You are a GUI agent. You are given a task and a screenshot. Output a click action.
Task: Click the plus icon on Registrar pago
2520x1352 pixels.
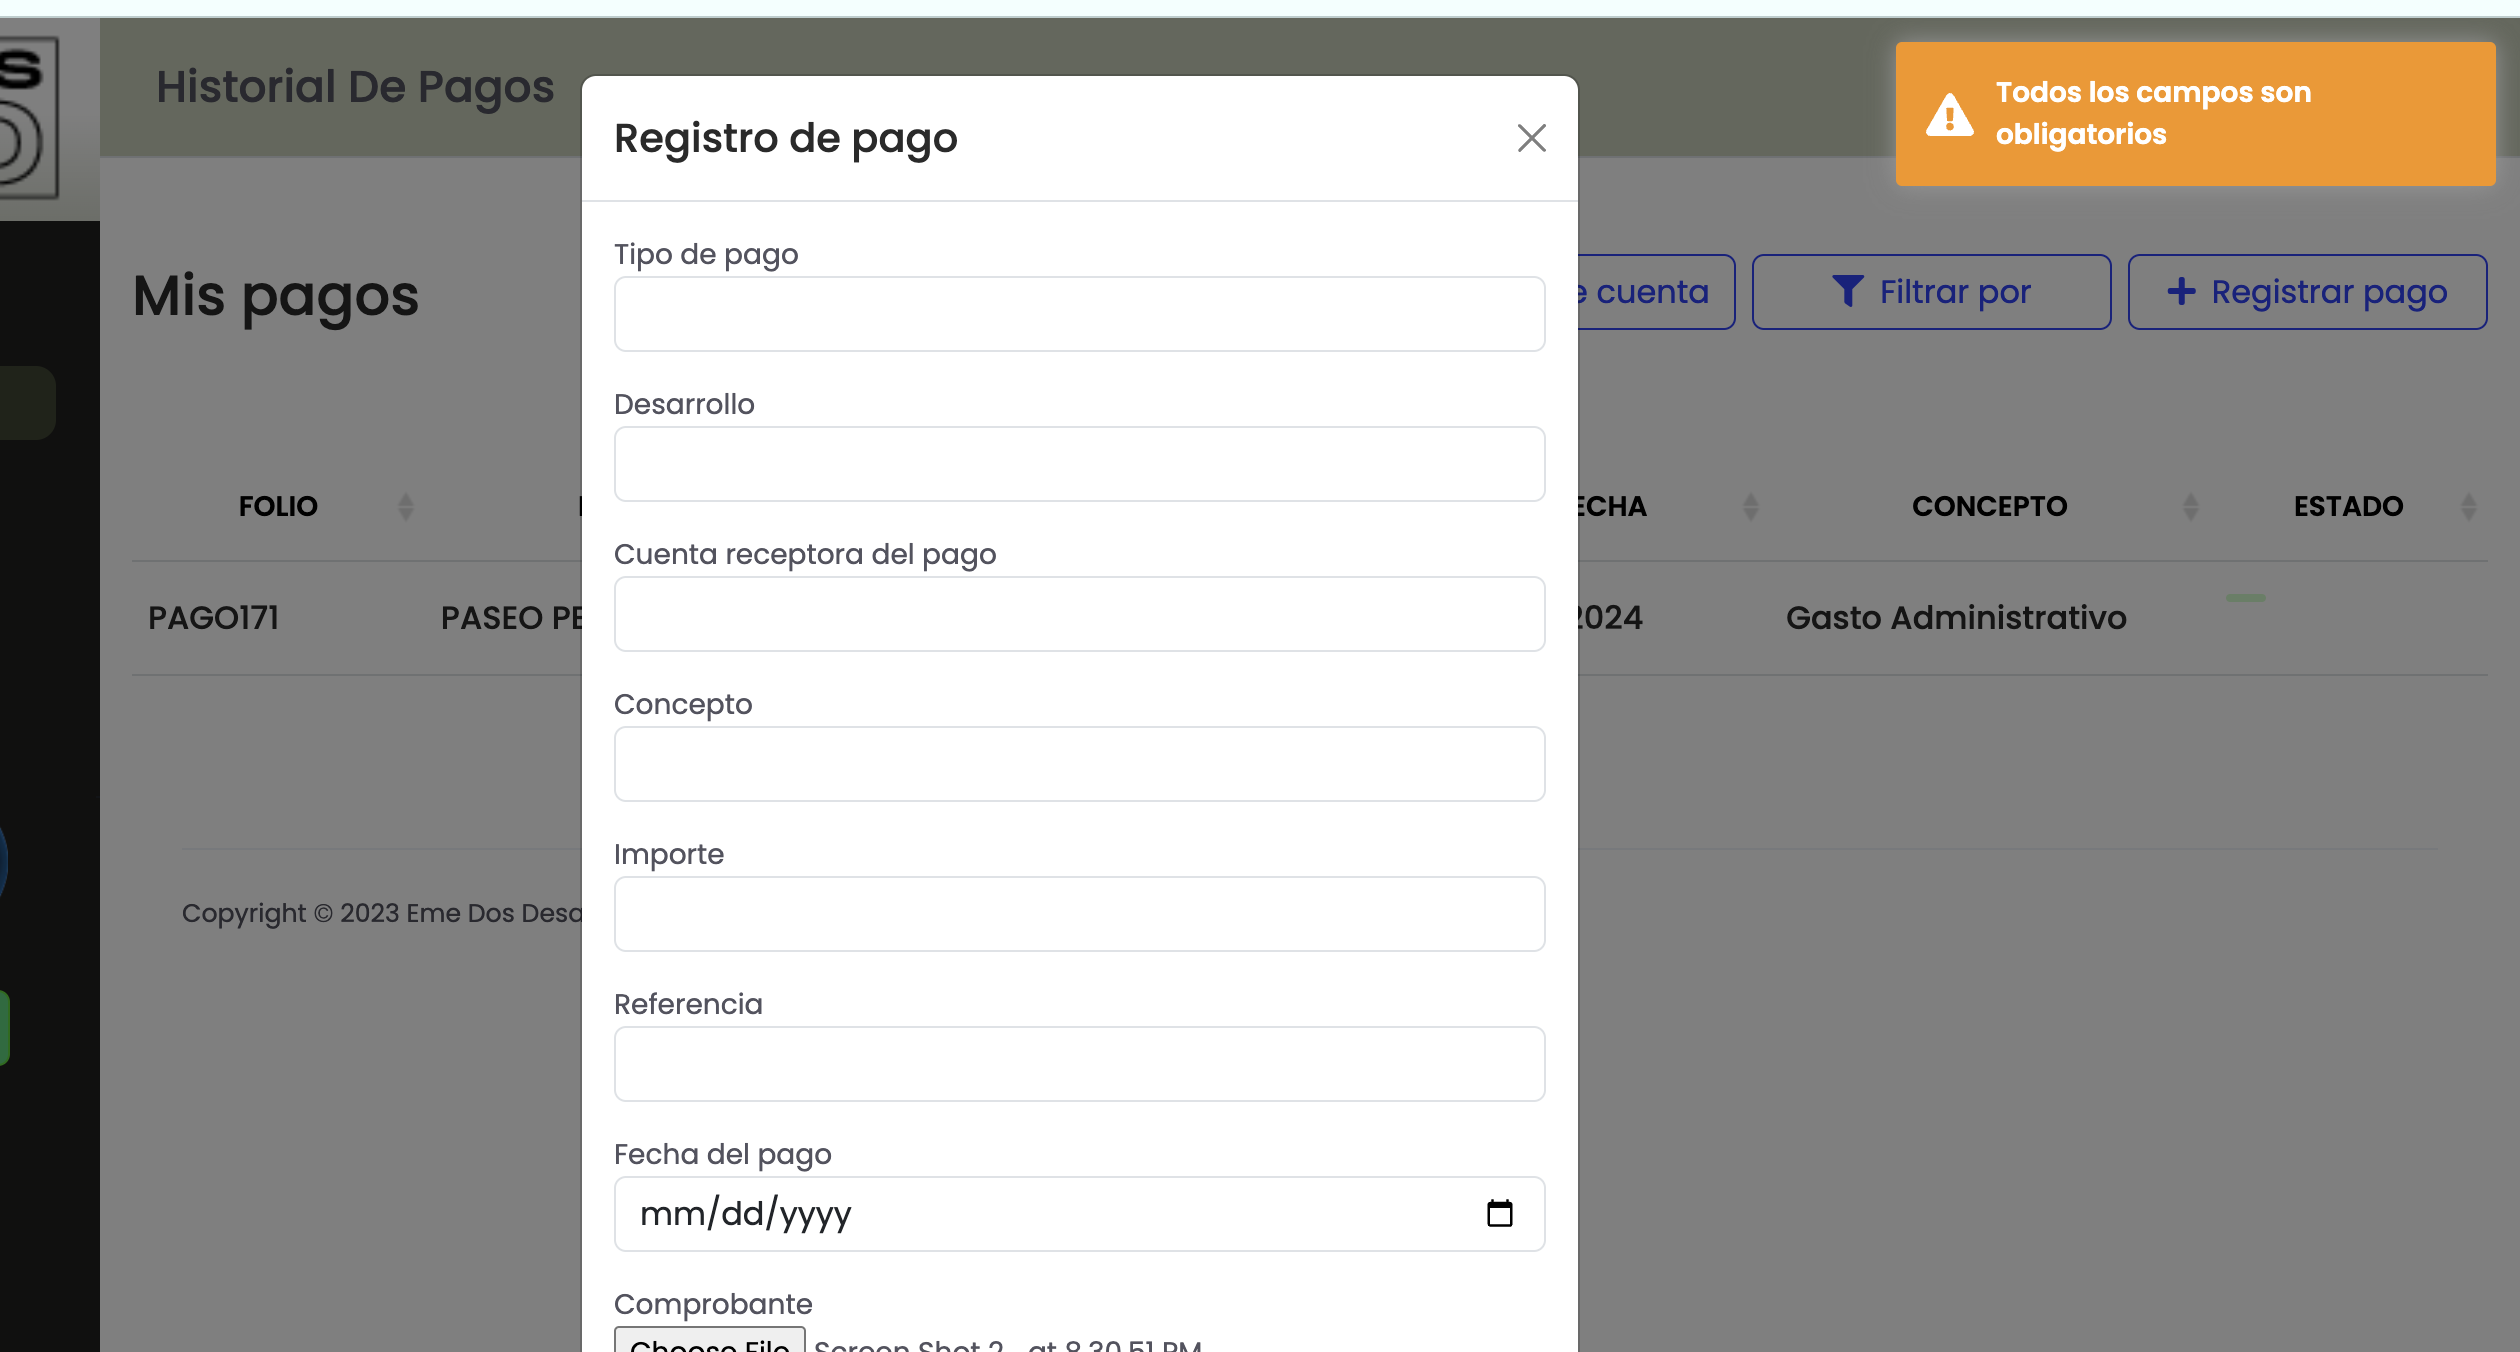(2181, 291)
